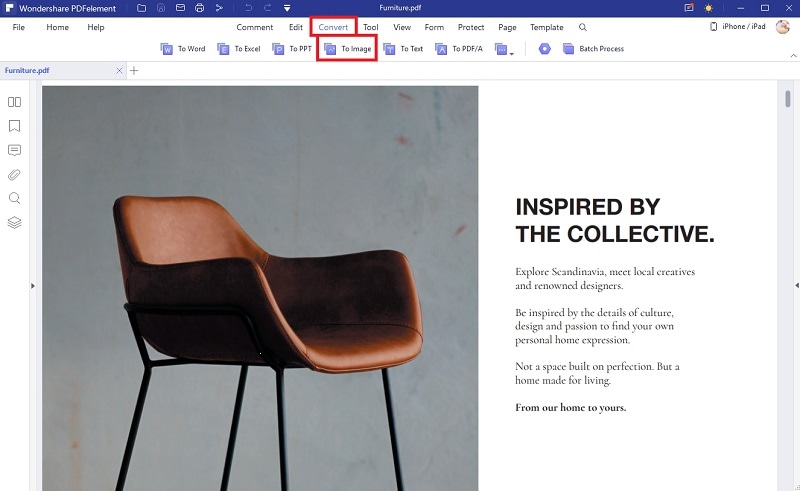The image size is (800, 491).
Task: Close the Furniture.pdf tab
Action: coord(119,70)
